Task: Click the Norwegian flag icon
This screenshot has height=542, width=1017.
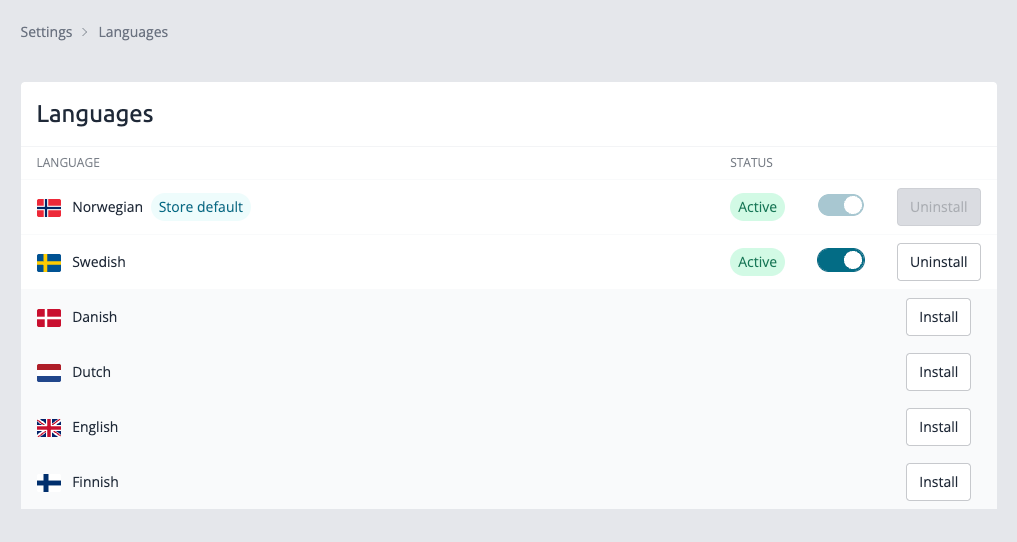Action: pos(49,207)
